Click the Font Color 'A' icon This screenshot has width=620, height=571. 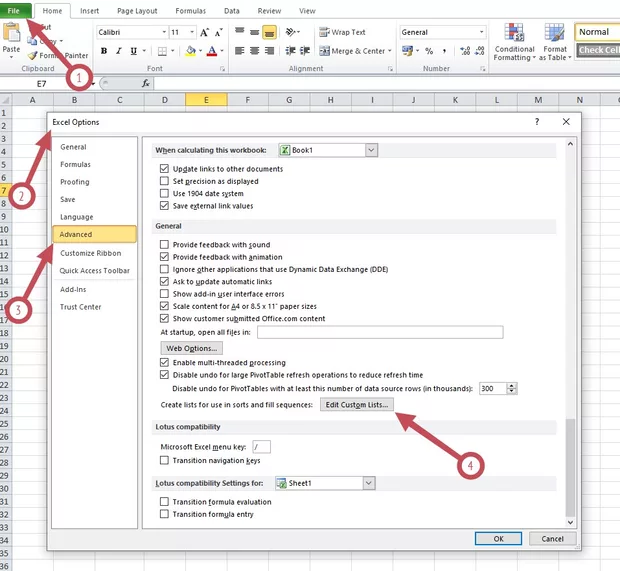[x=212, y=51]
